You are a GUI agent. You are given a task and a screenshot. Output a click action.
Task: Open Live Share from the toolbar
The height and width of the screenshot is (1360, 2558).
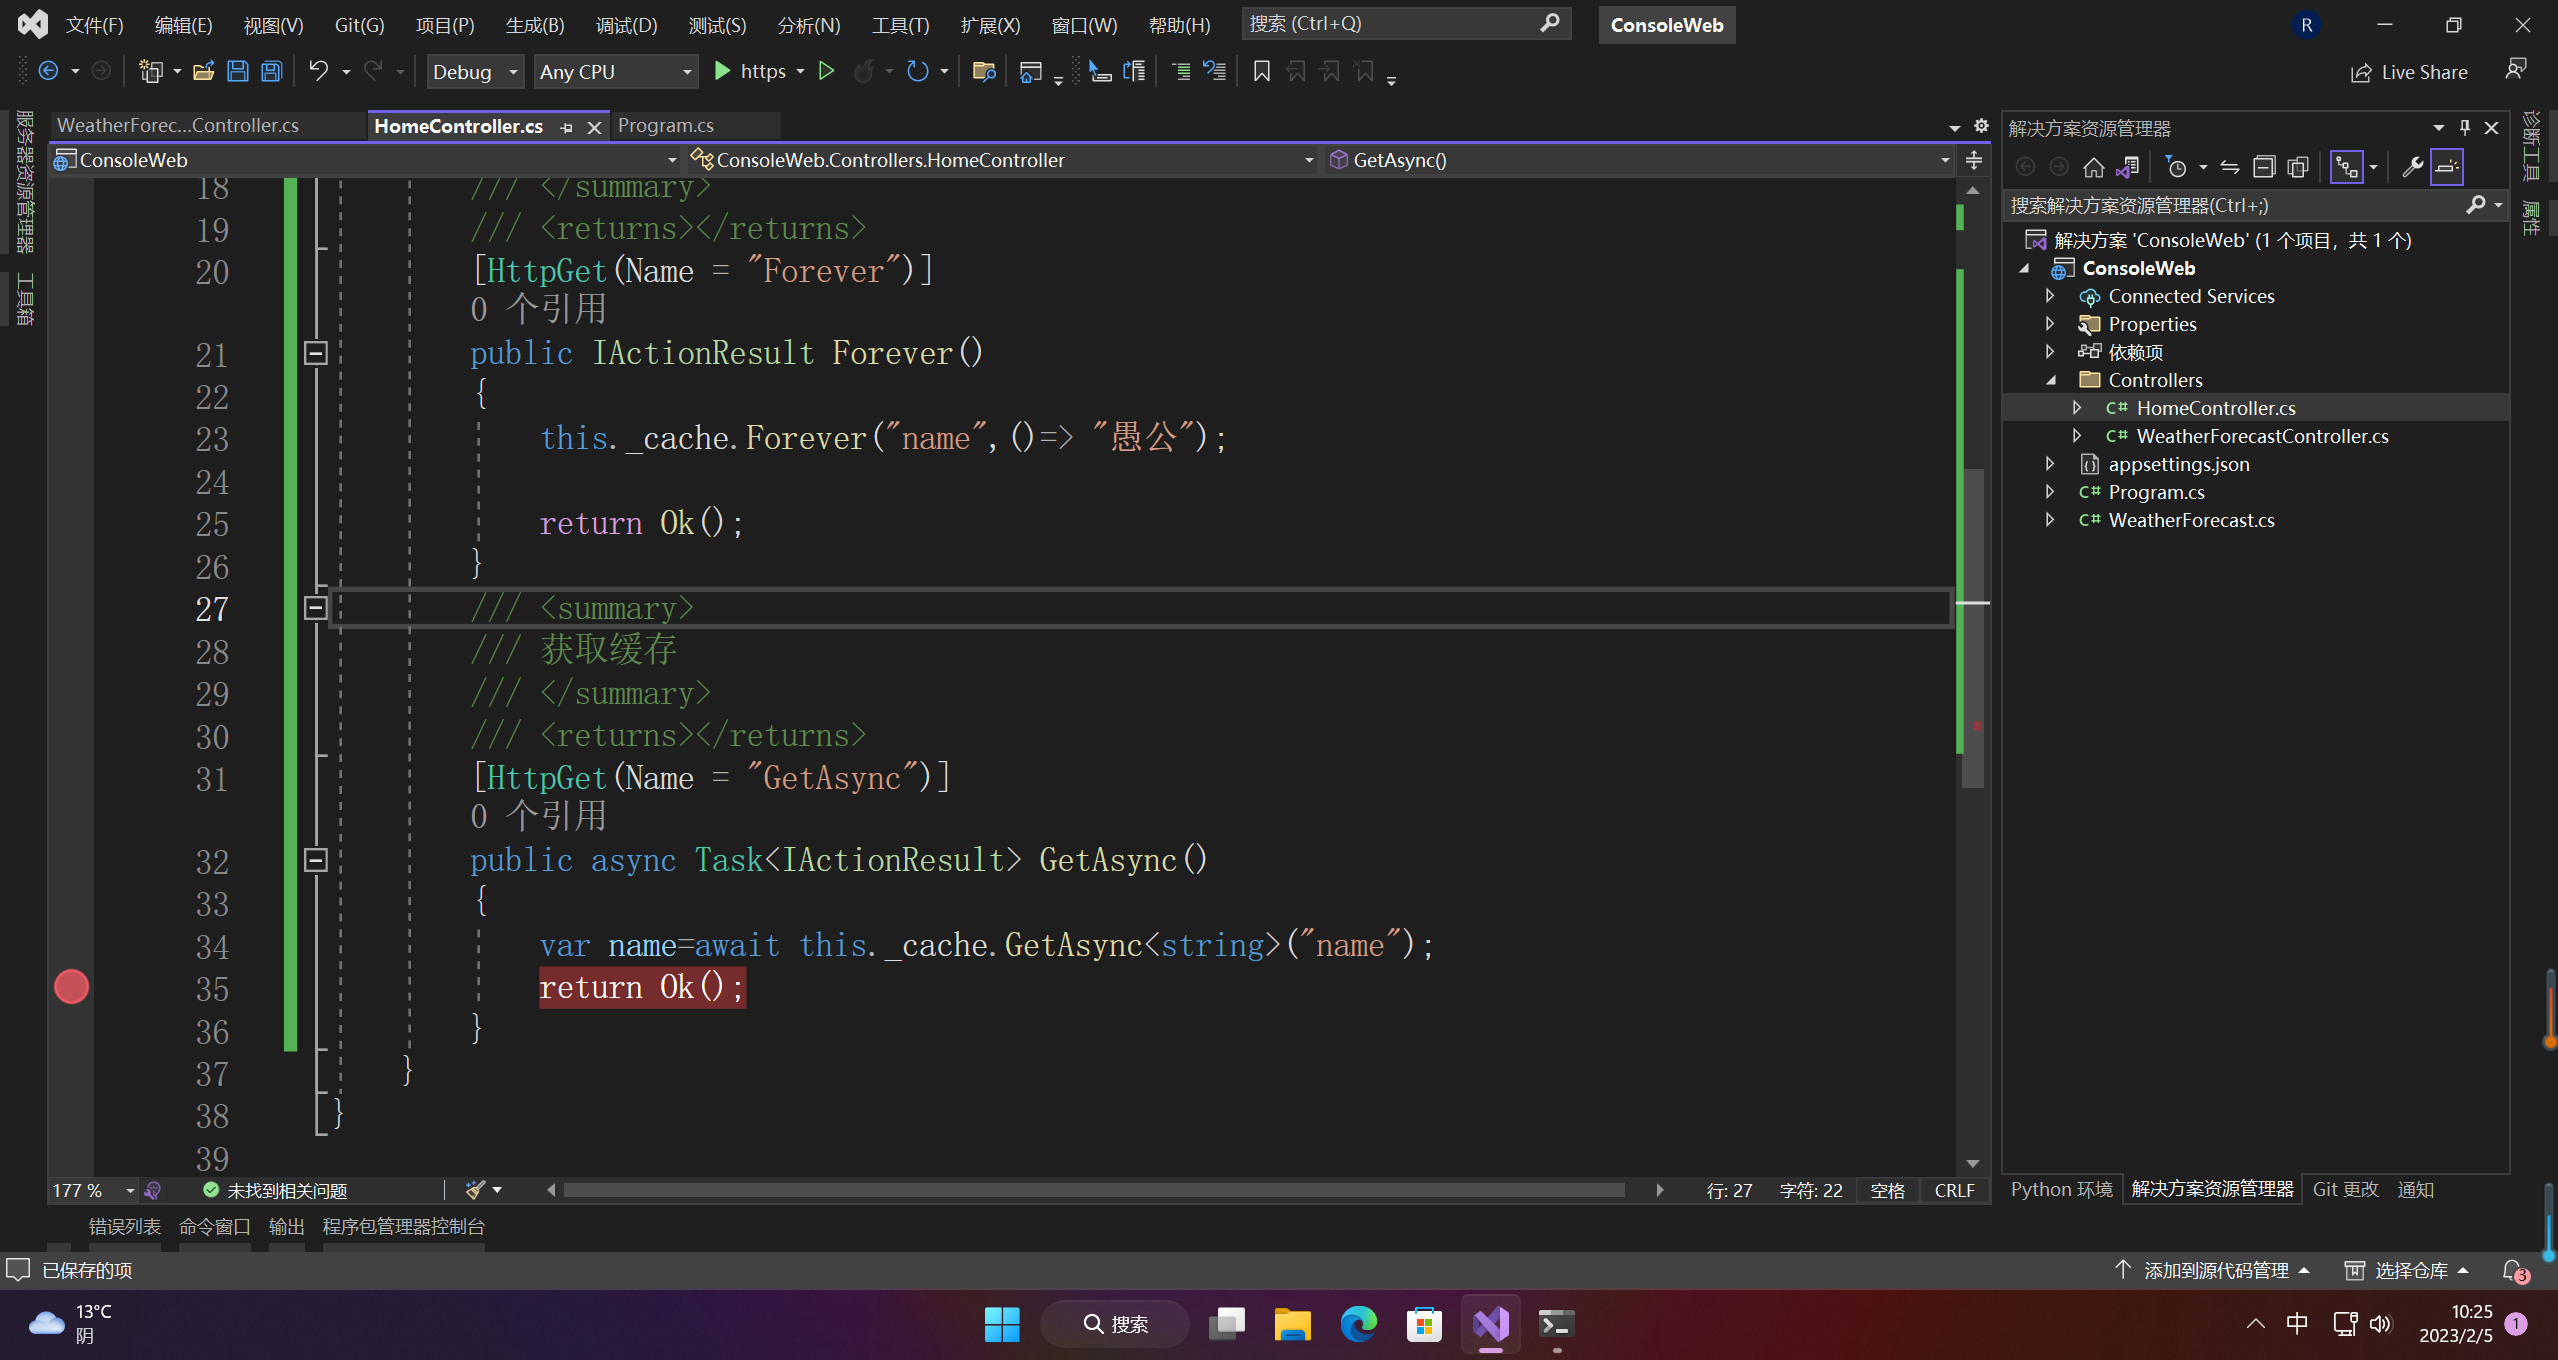click(2410, 72)
